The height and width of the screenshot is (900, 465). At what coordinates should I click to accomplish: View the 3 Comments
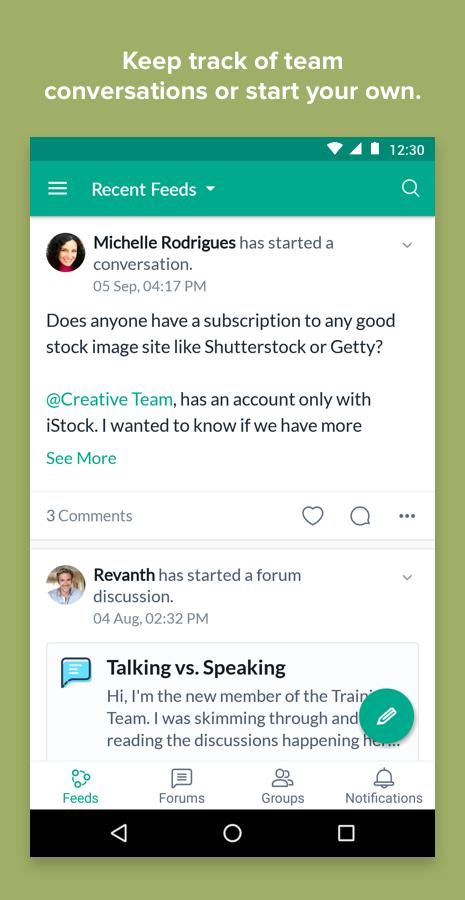pyautogui.click(x=89, y=516)
